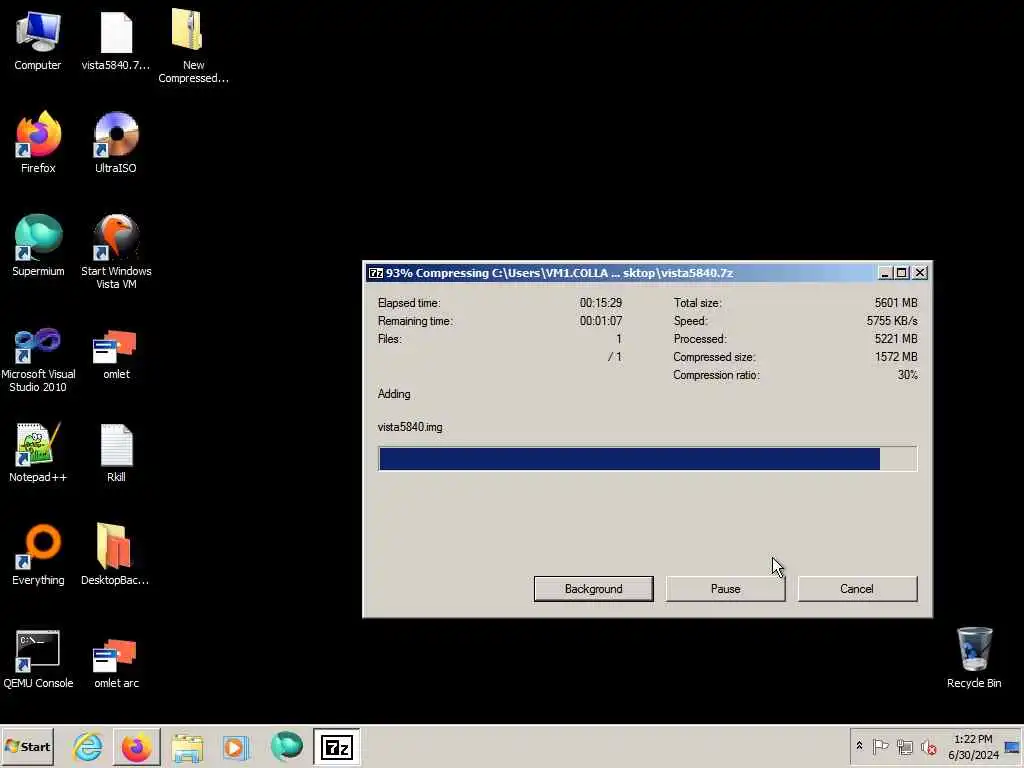Maximize the 7-Zip compressing dialog
This screenshot has height=768, width=1024.
click(902, 273)
